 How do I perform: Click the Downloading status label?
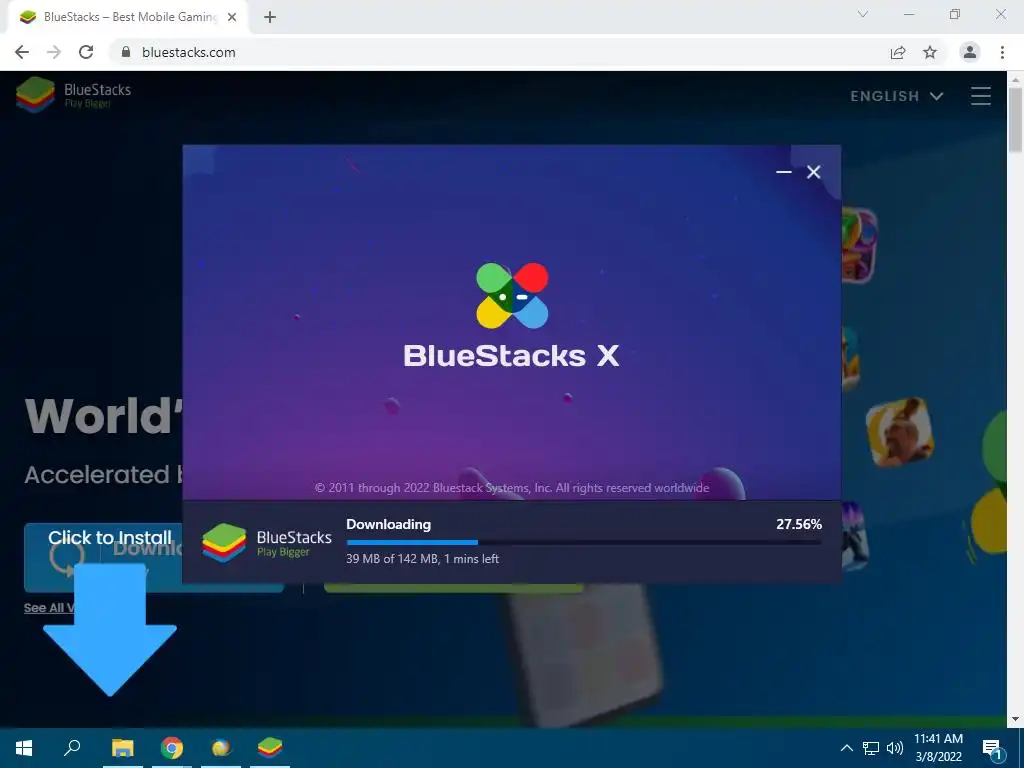(389, 524)
